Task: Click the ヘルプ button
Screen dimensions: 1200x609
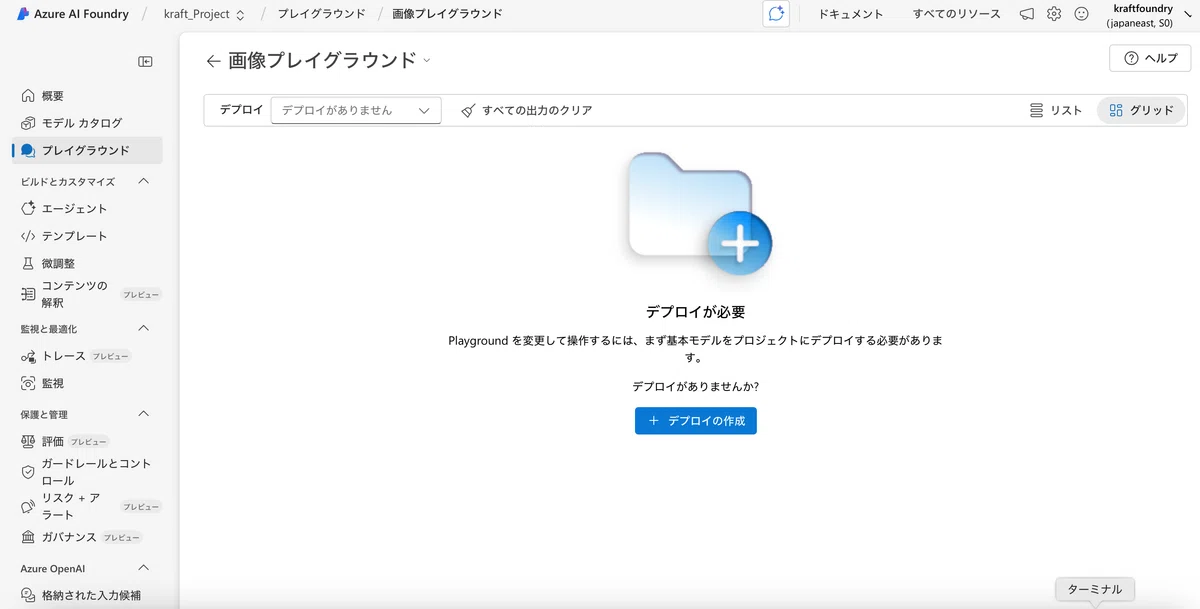Action: [x=1150, y=58]
